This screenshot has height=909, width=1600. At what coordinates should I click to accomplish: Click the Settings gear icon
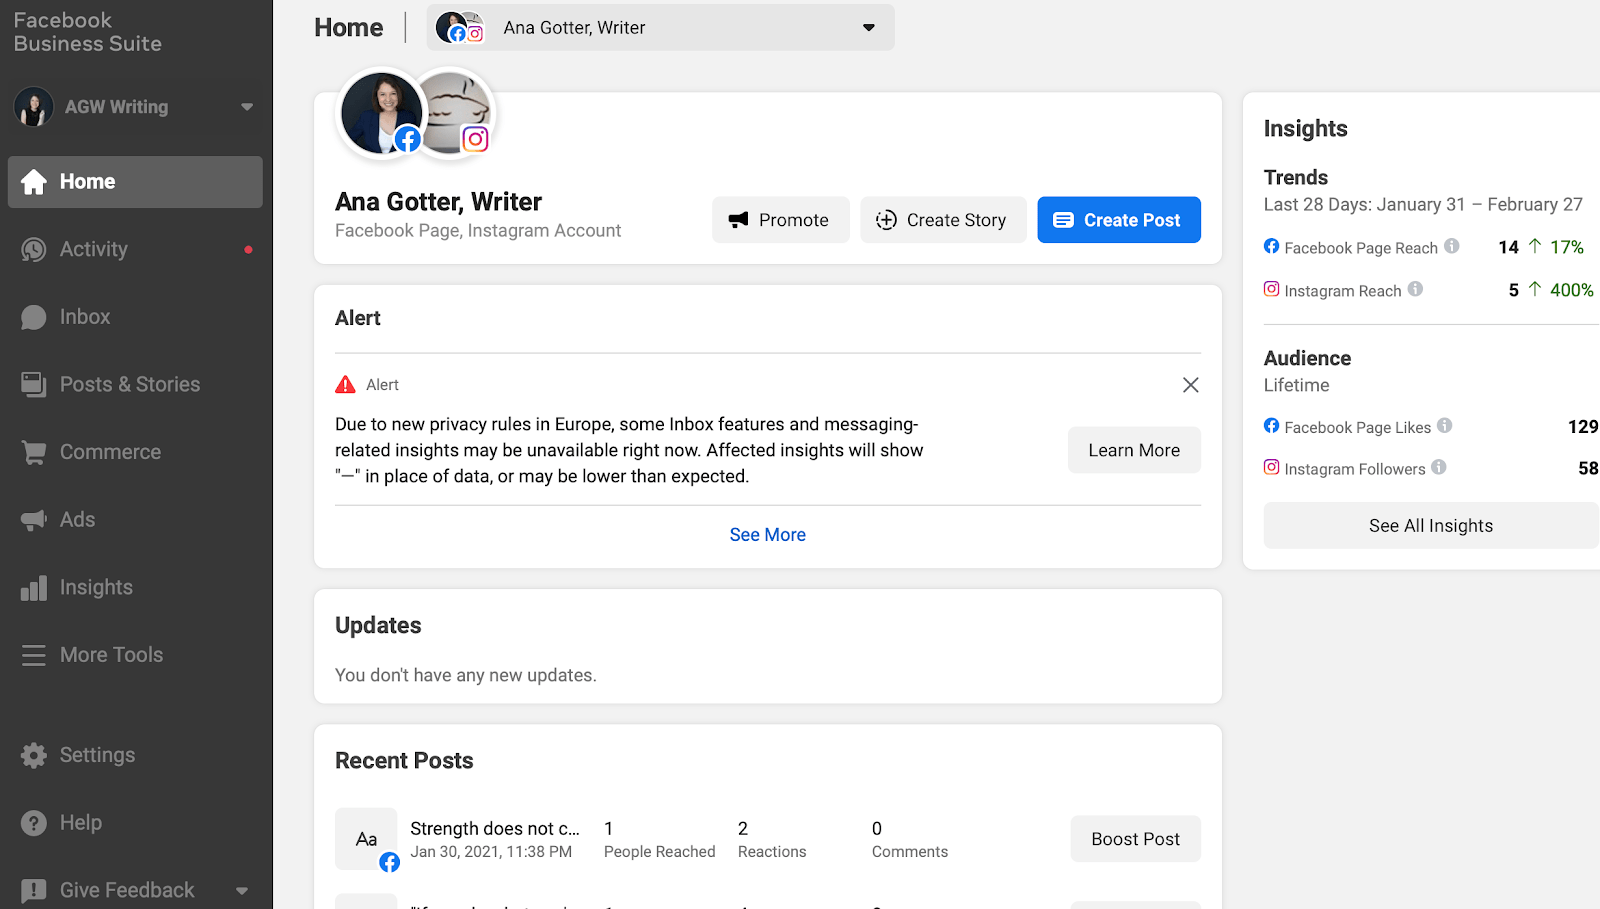(x=33, y=755)
